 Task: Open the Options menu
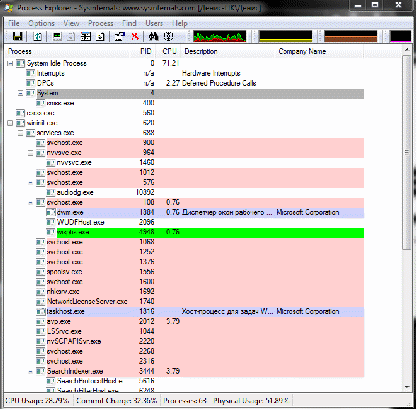pos(41,23)
